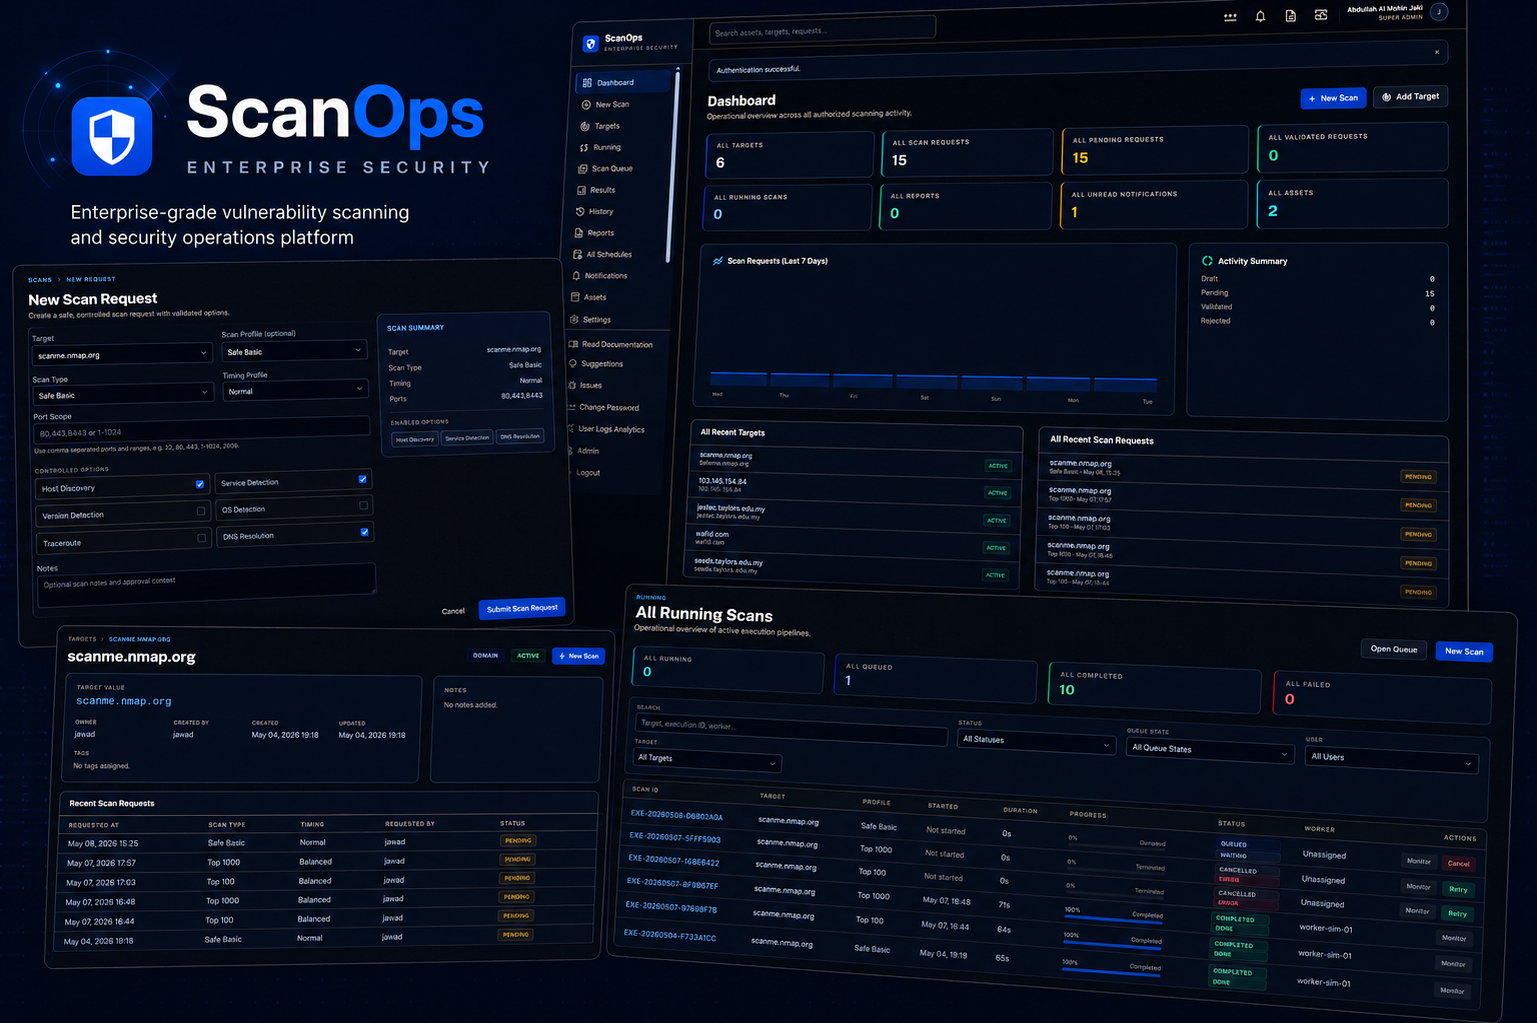Image resolution: width=1537 pixels, height=1023 pixels.
Task: Click Submit Scan Request button
Action: point(522,608)
